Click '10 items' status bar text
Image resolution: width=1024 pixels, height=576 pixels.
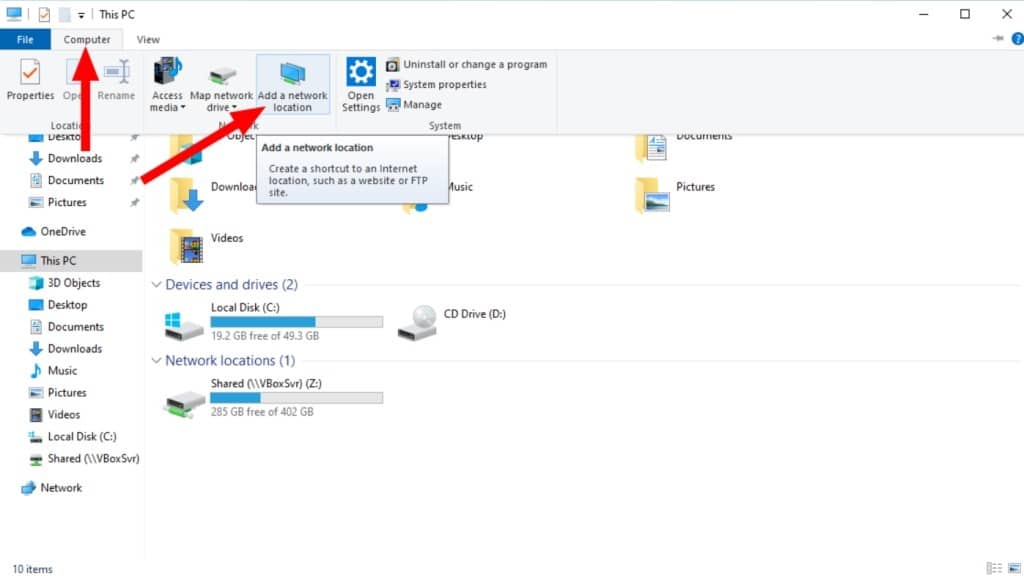click(32, 569)
